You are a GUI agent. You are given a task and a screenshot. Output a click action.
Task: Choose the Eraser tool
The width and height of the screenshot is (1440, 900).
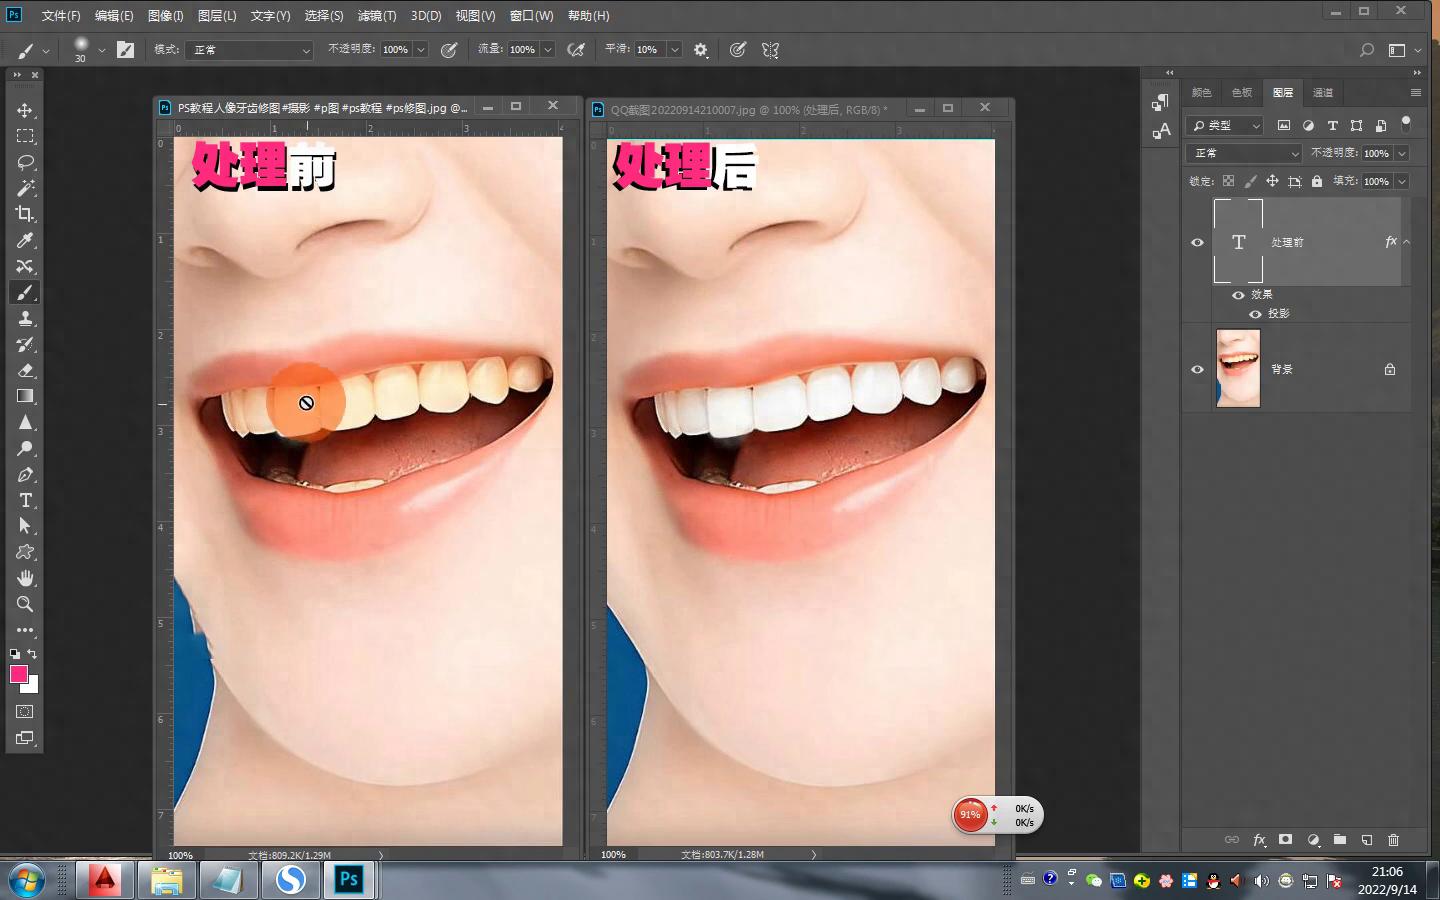[25, 370]
